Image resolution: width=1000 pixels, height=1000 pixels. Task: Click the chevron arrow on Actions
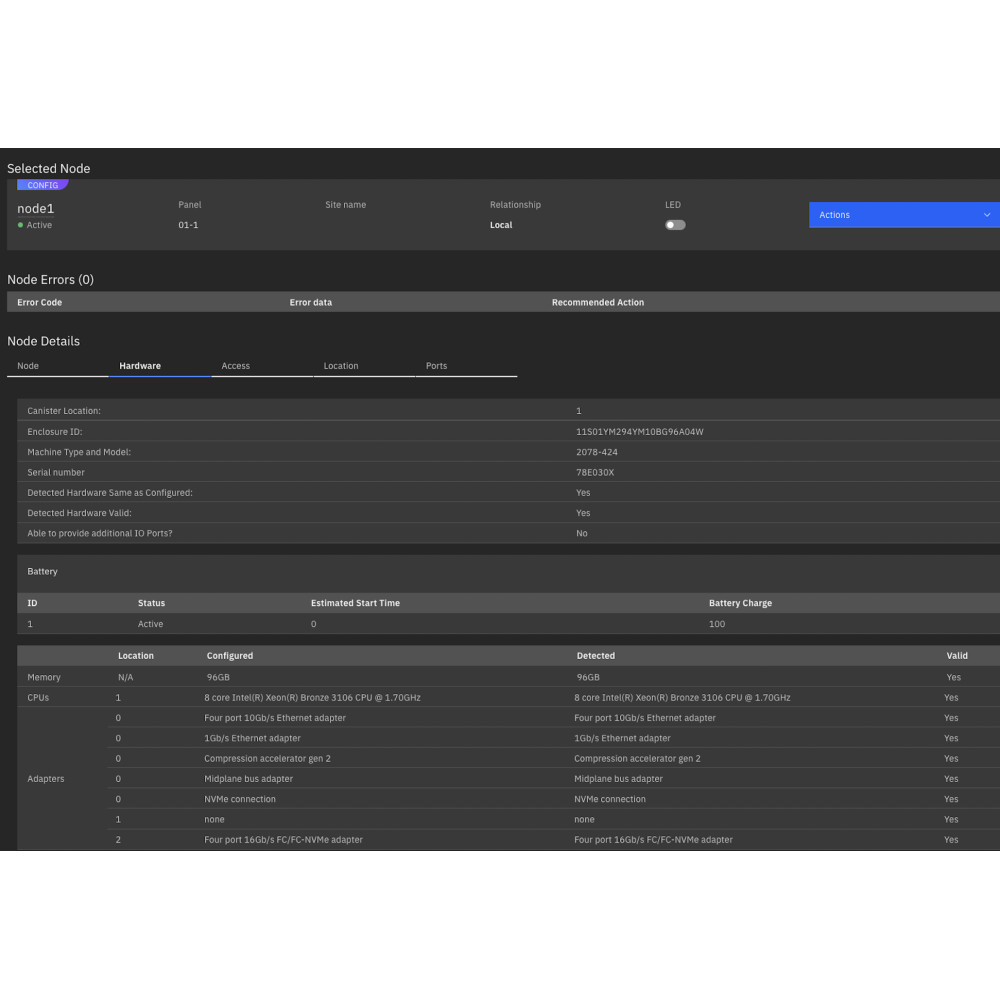coord(986,215)
